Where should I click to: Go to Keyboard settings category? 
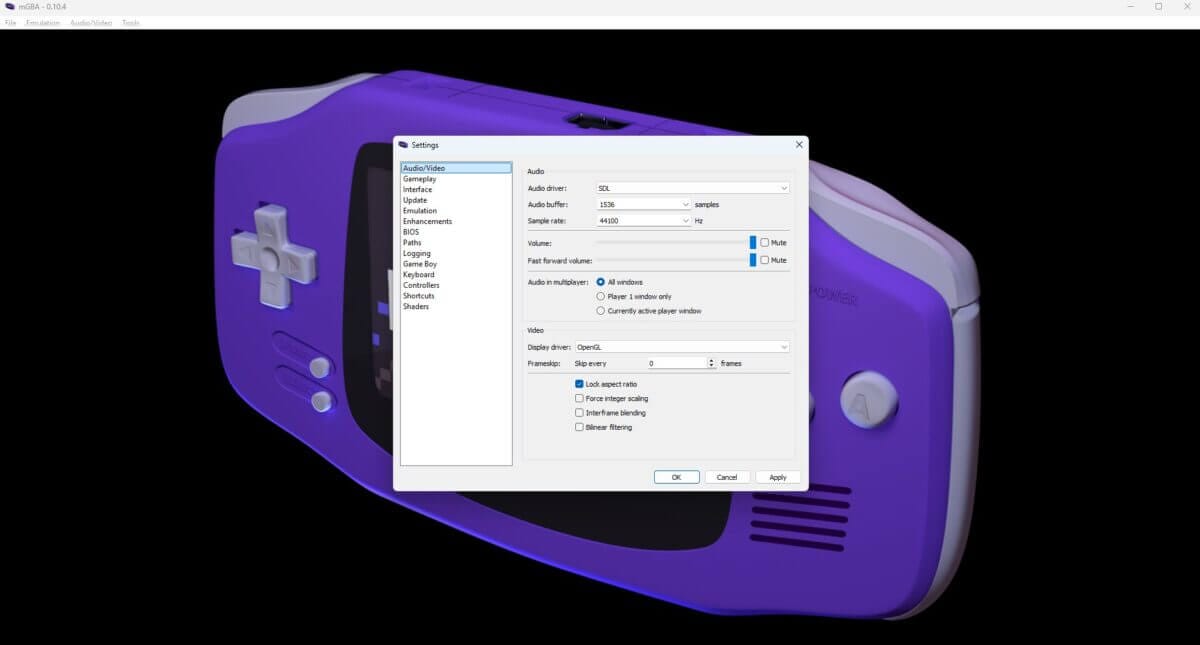(418, 275)
